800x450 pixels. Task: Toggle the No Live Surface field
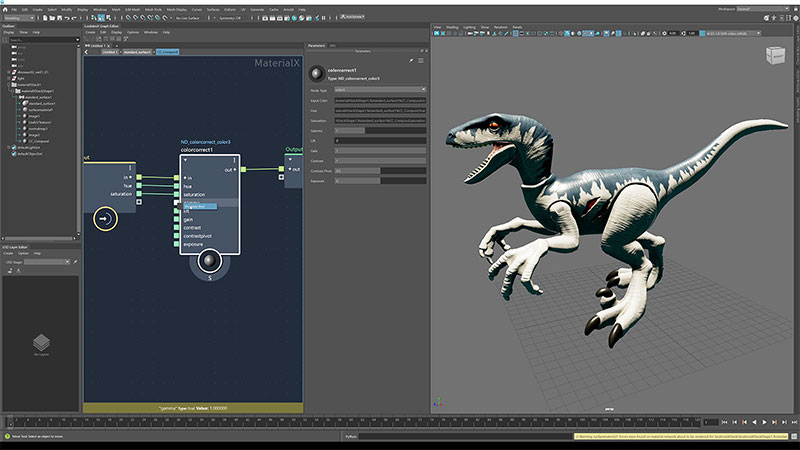tap(188, 18)
